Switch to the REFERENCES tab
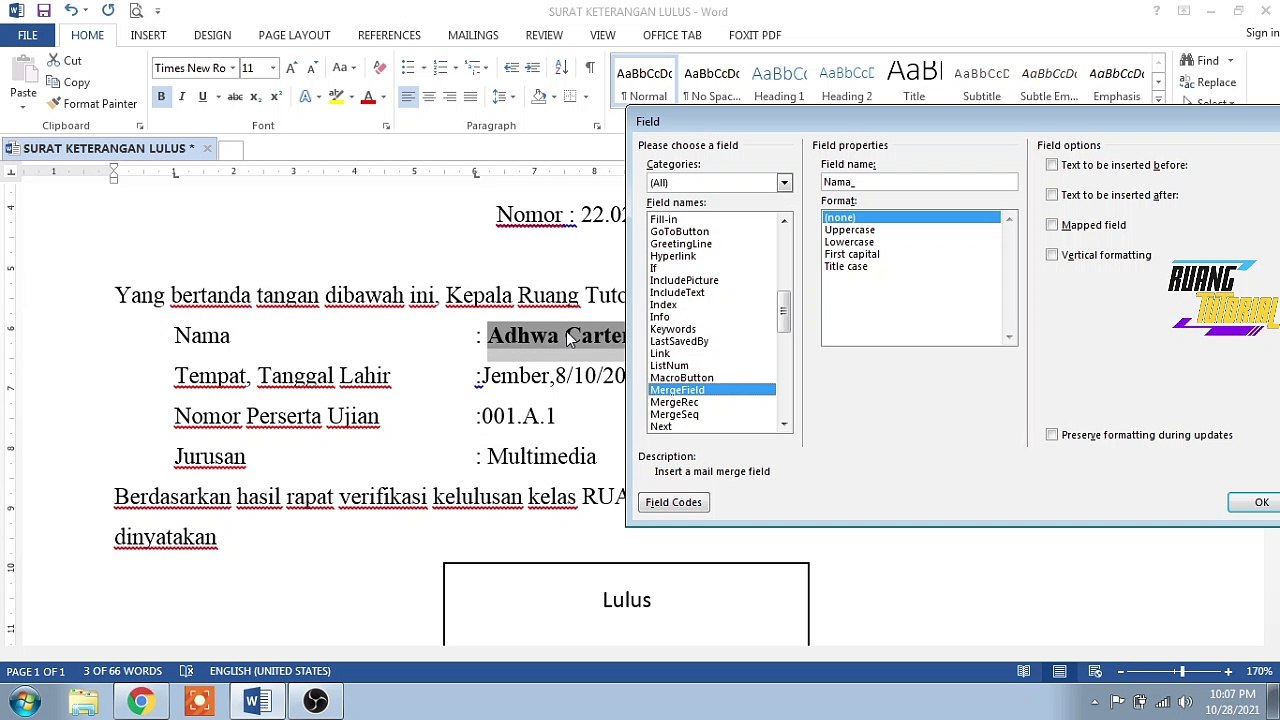 click(x=389, y=35)
